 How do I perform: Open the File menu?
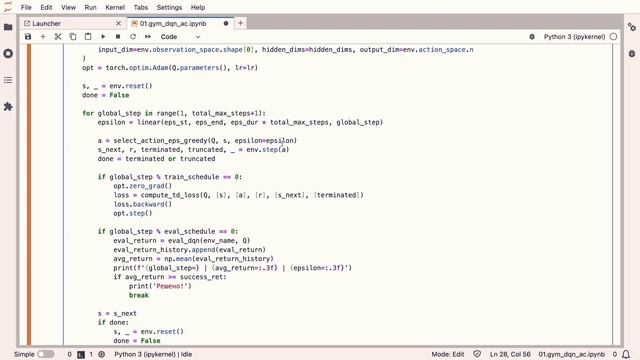(x=26, y=7)
